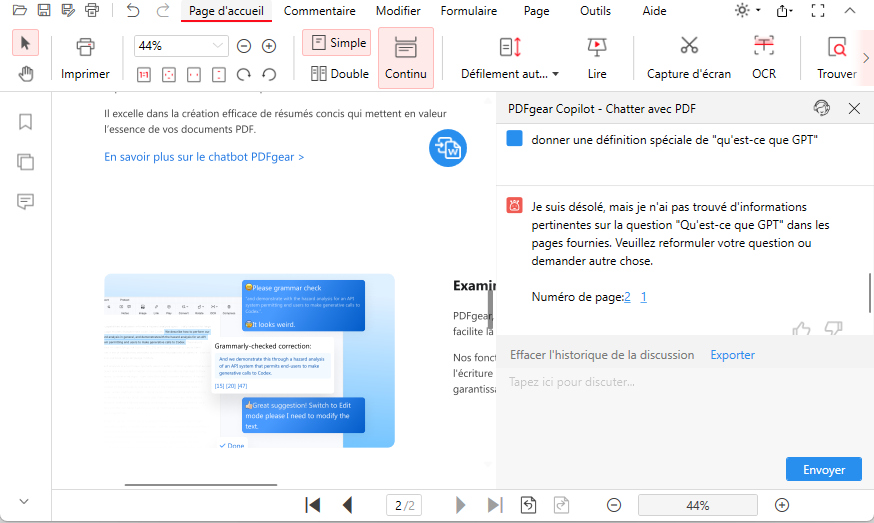
Task: Click the print icon in the top bar
Action: (x=92, y=10)
